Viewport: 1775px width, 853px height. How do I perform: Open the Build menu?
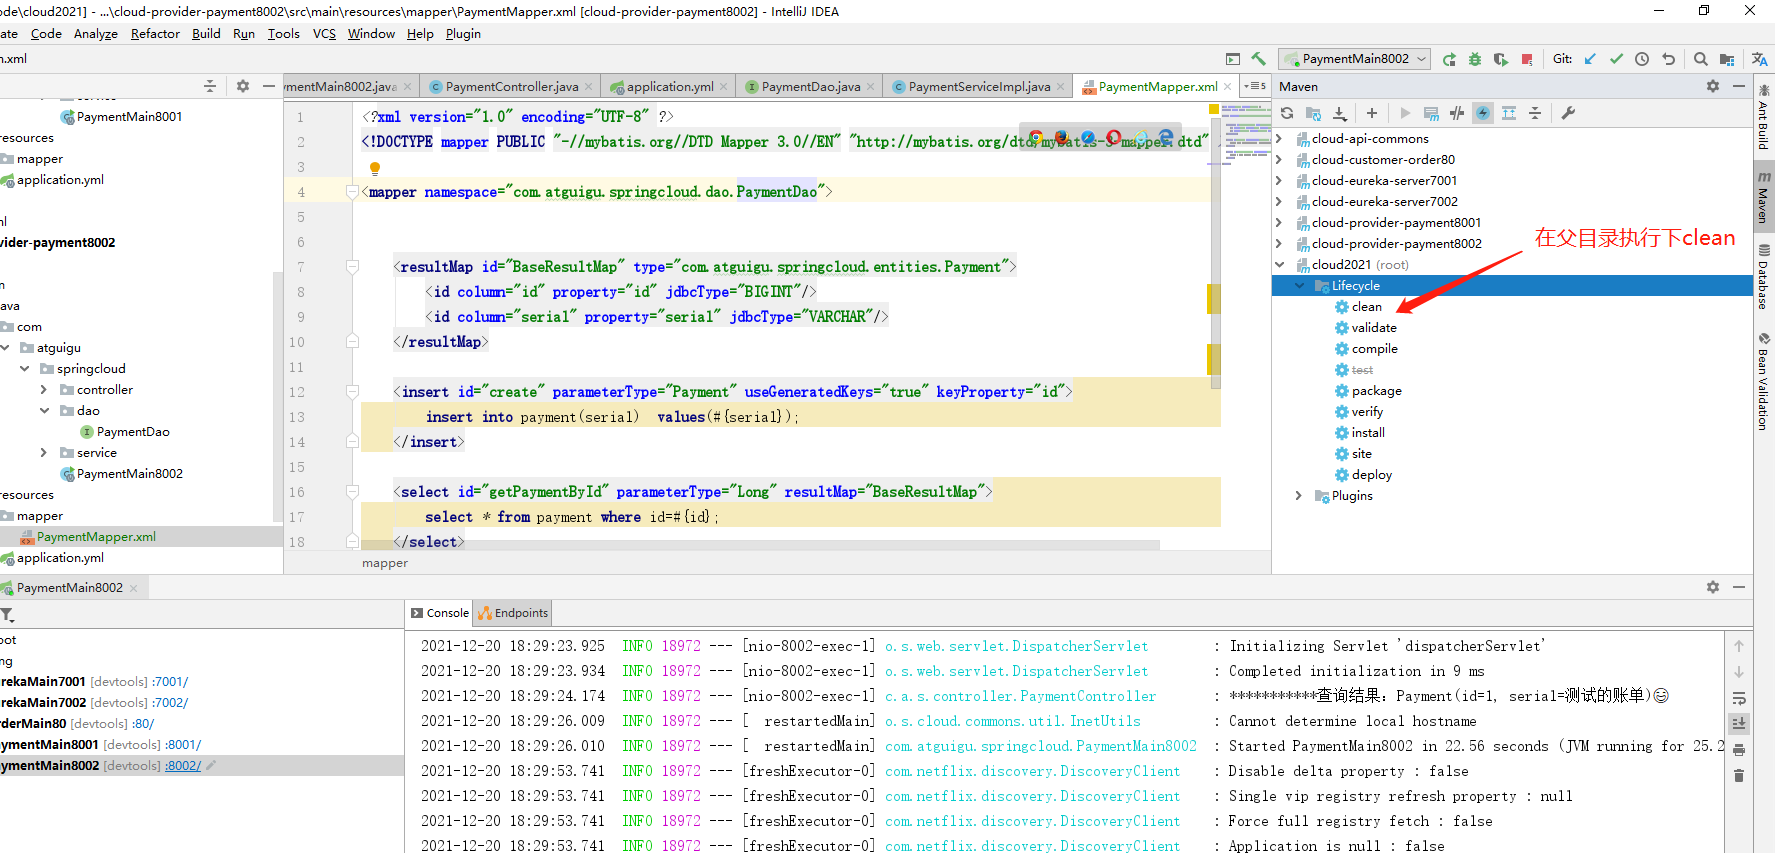click(206, 33)
